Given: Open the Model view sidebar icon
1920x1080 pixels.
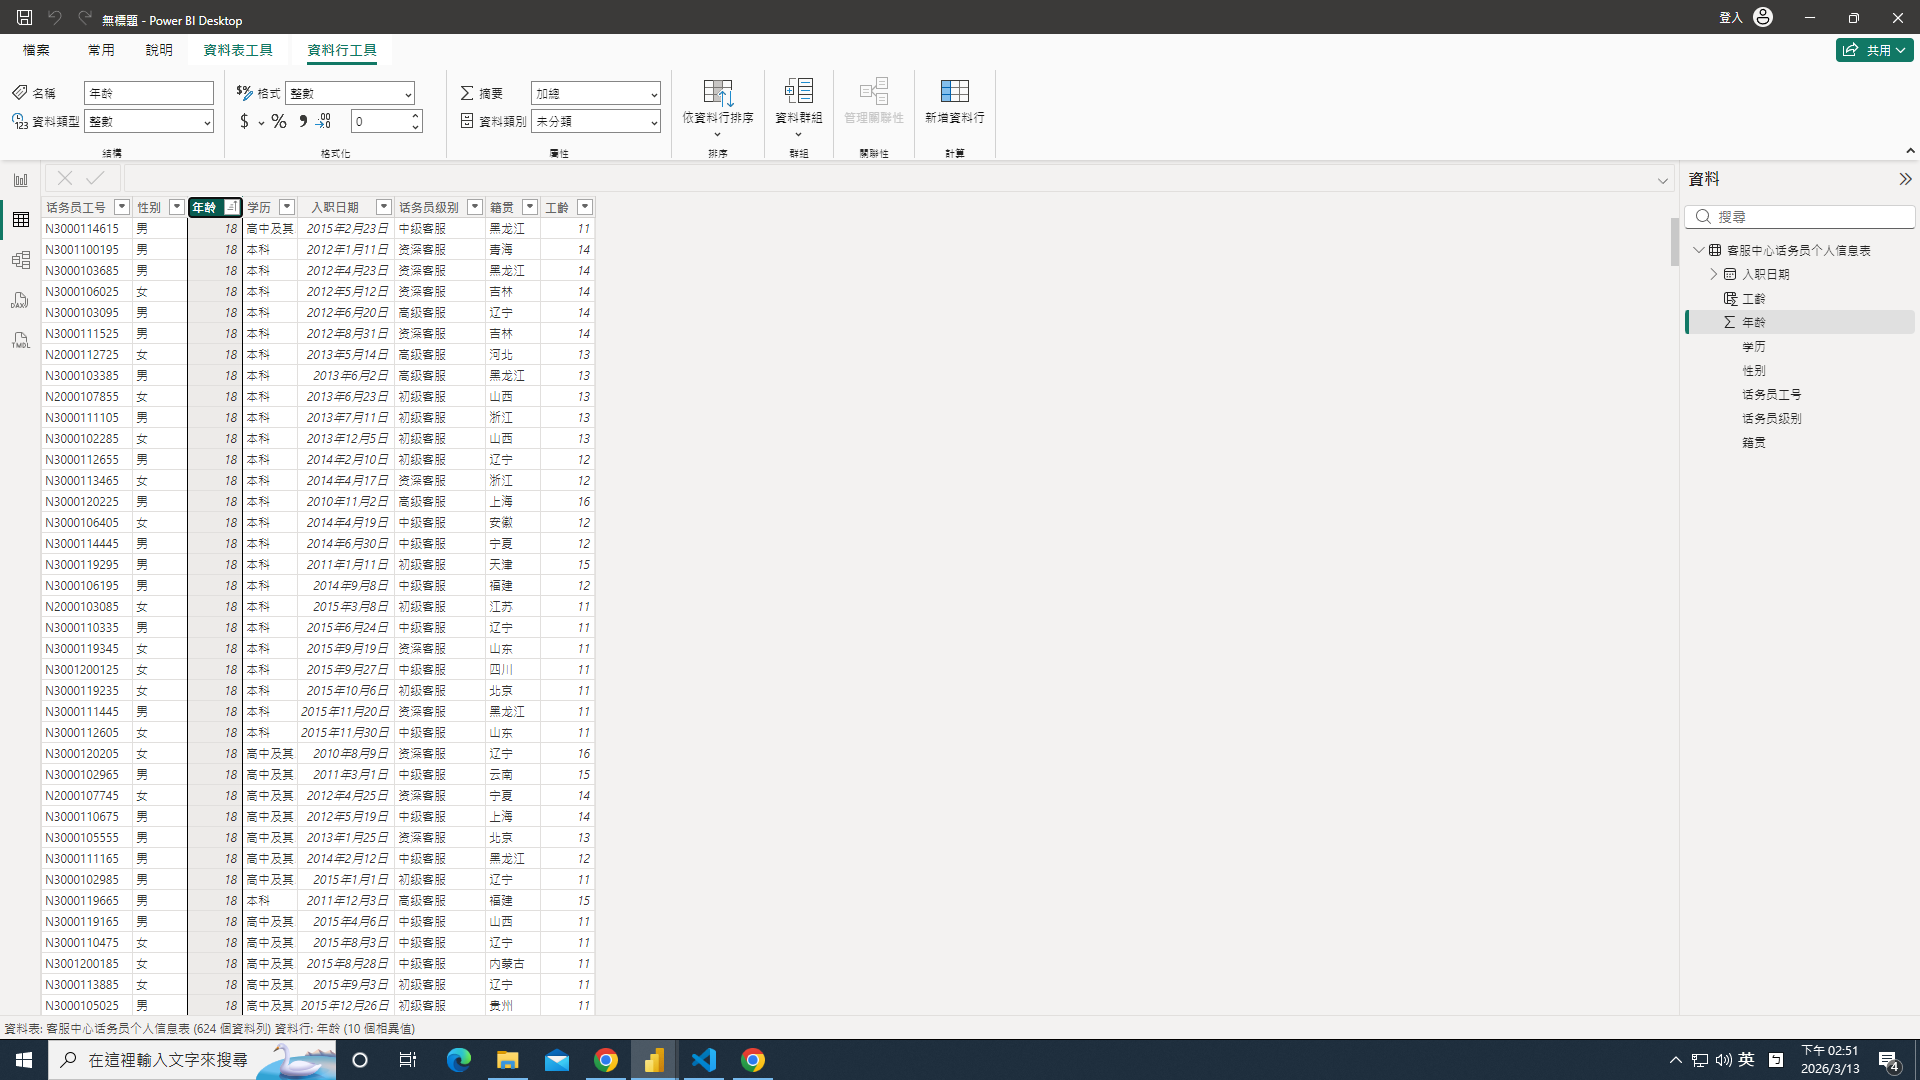Looking at the screenshot, I should point(20,260).
